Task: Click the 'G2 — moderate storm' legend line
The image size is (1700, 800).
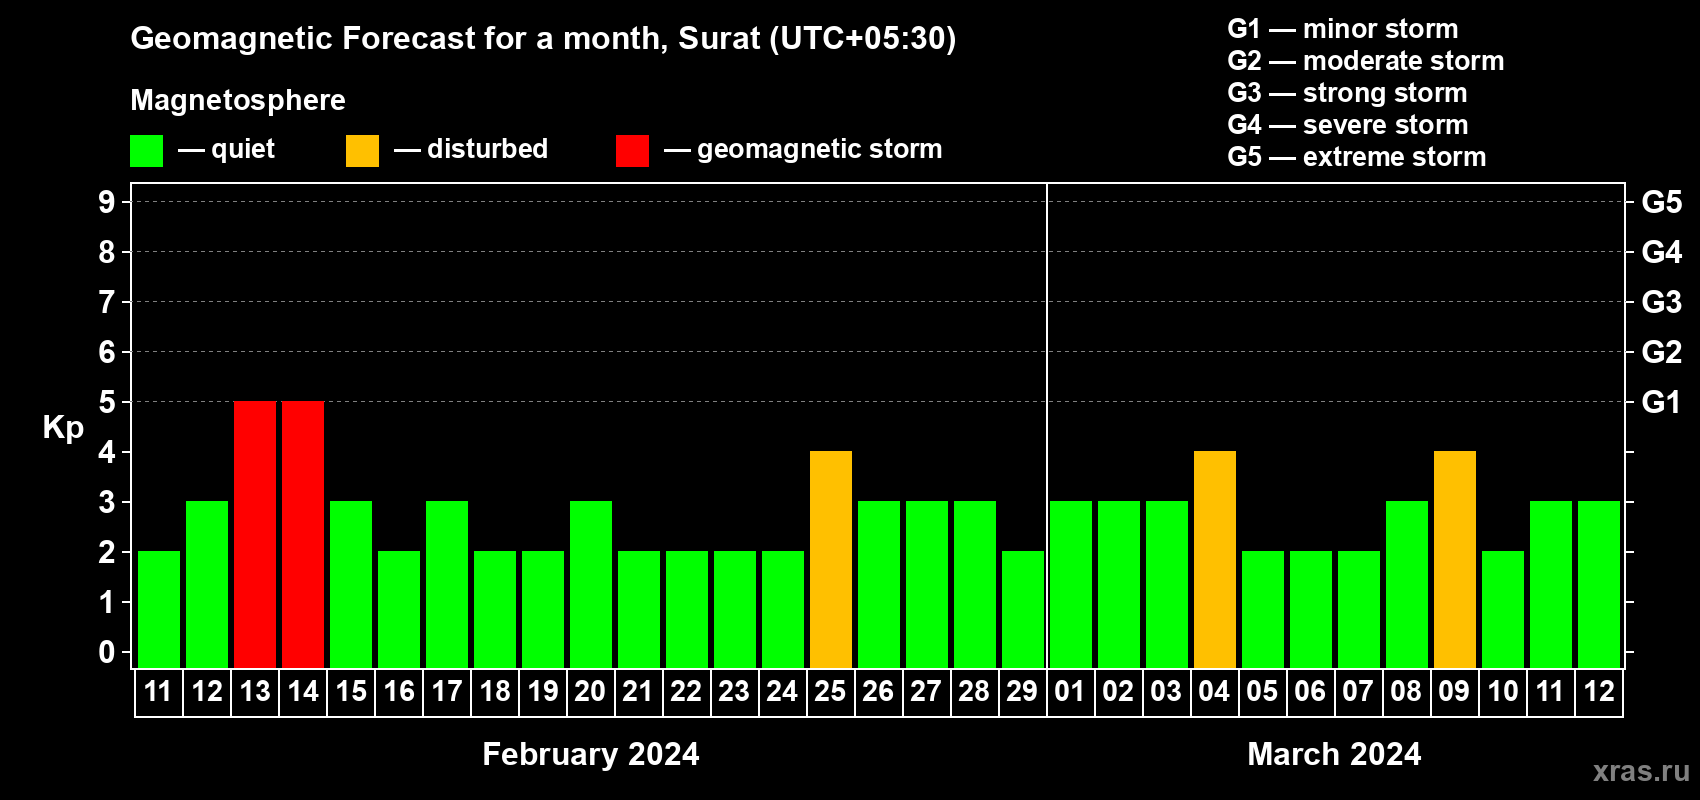Action: (1366, 61)
